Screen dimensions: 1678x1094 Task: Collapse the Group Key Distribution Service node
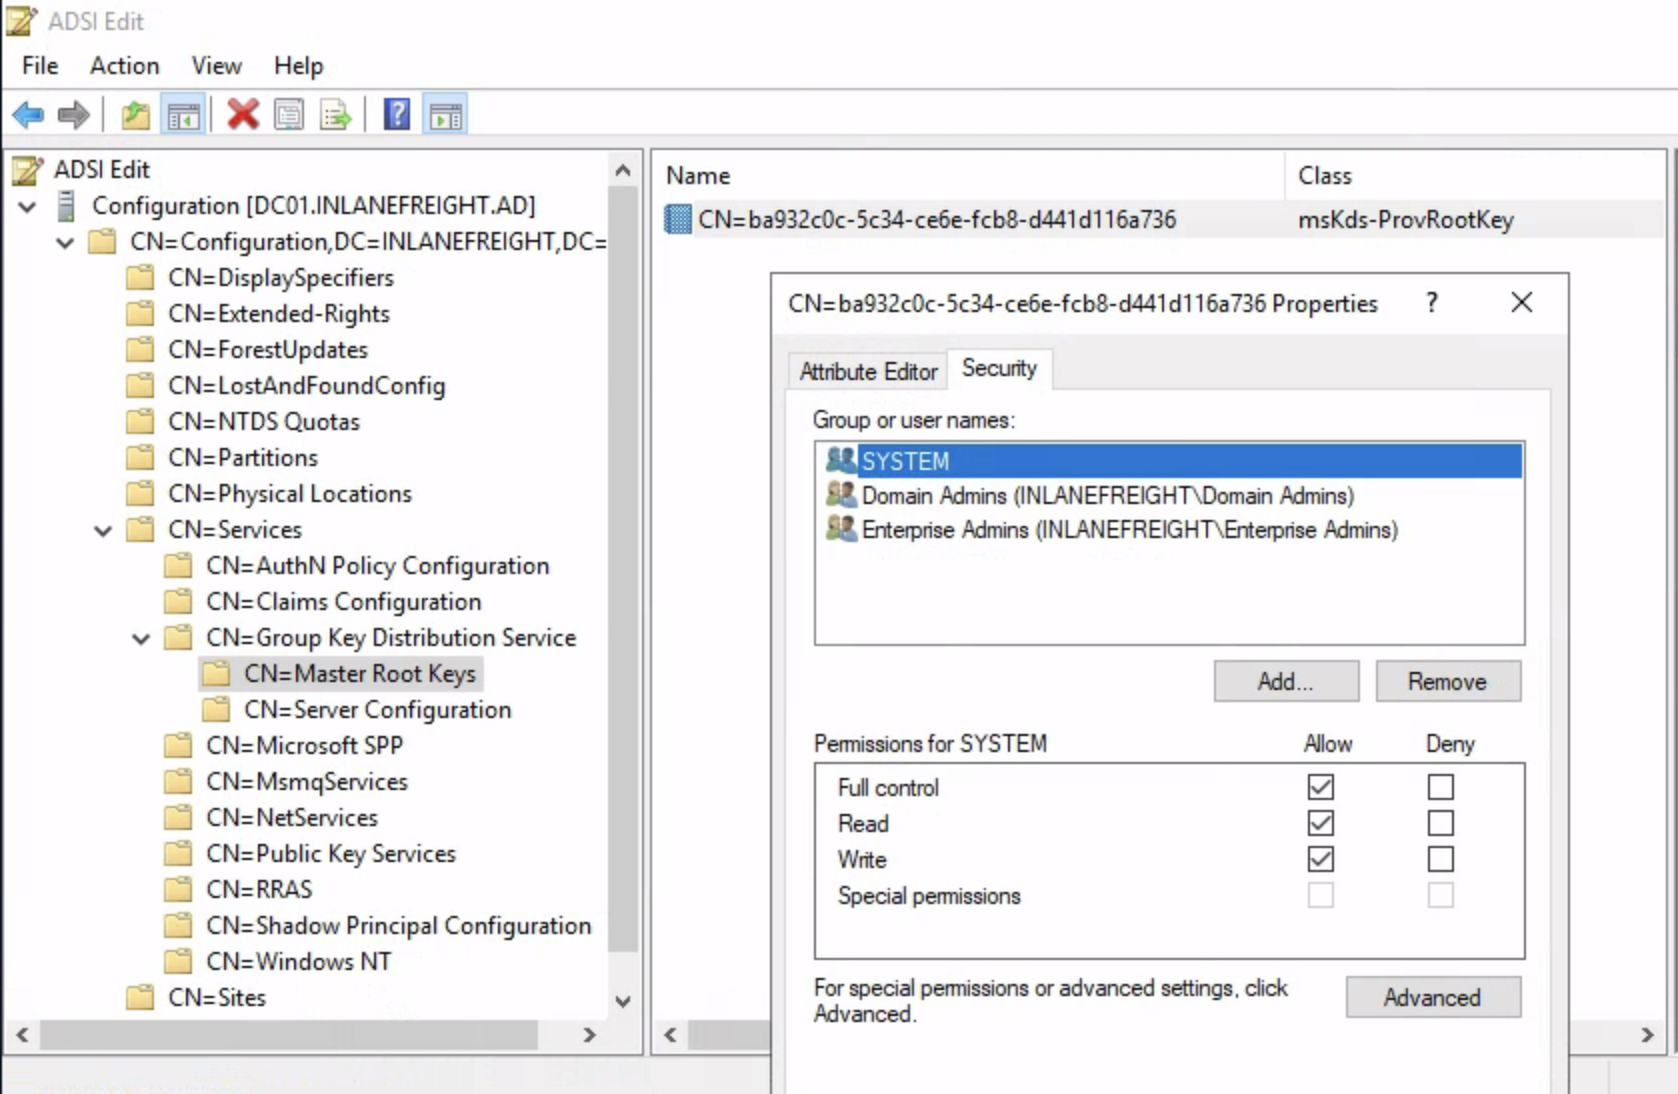coord(141,638)
